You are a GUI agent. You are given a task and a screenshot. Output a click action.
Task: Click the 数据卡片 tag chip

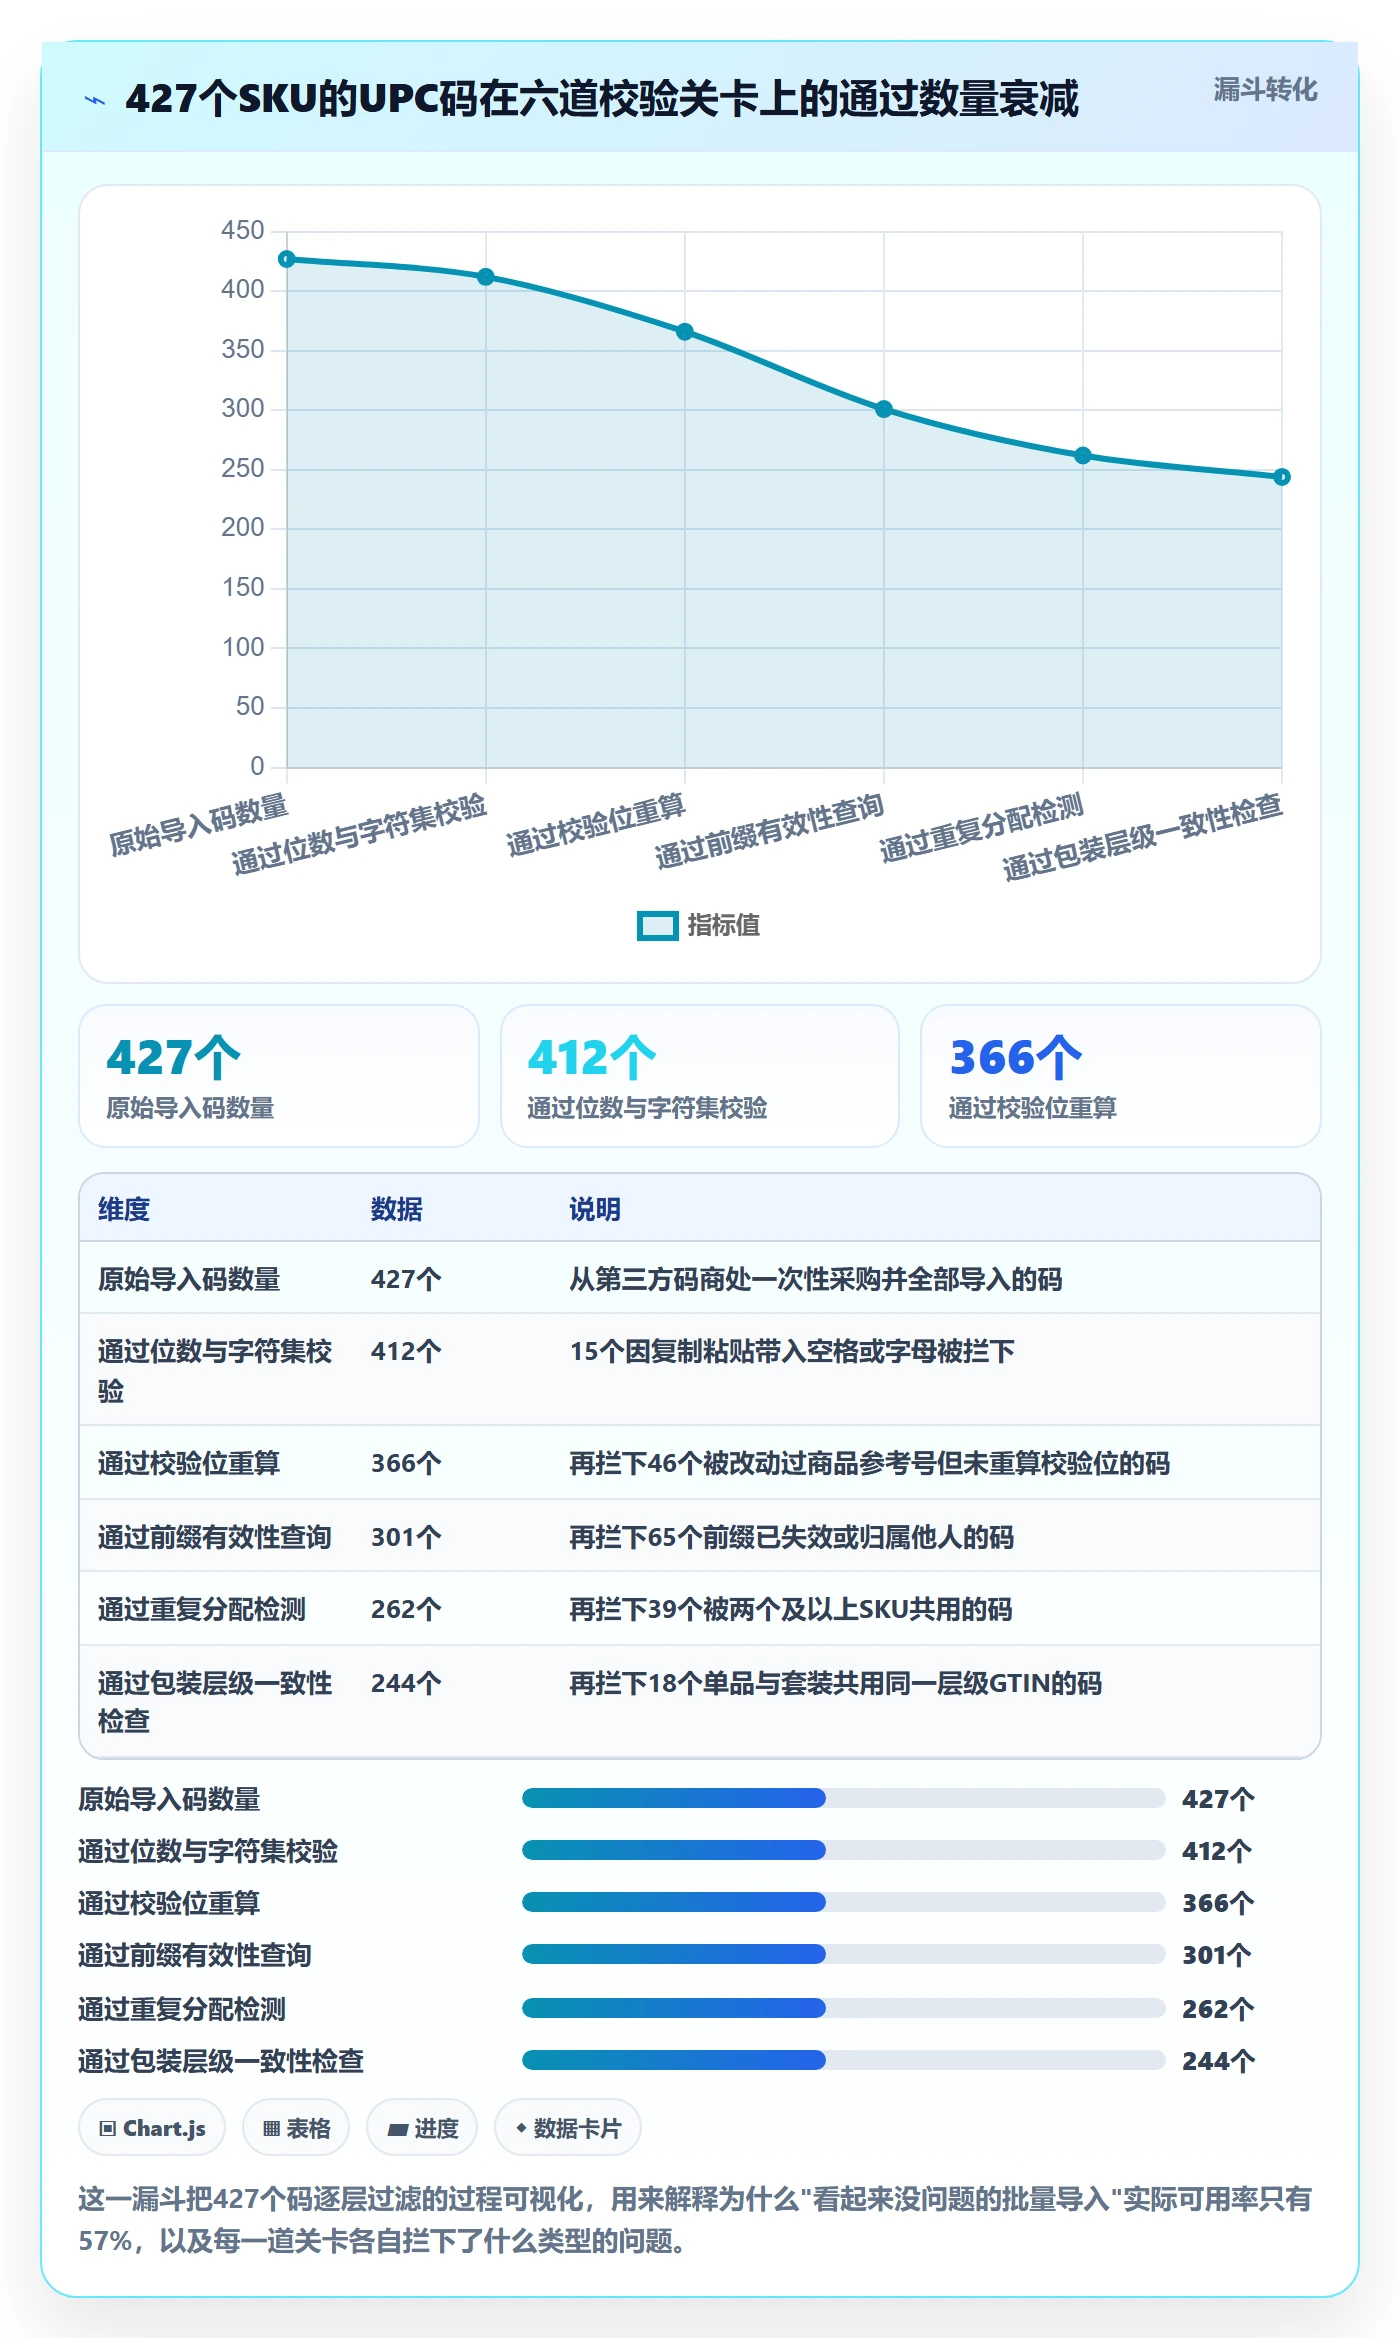[568, 2128]
